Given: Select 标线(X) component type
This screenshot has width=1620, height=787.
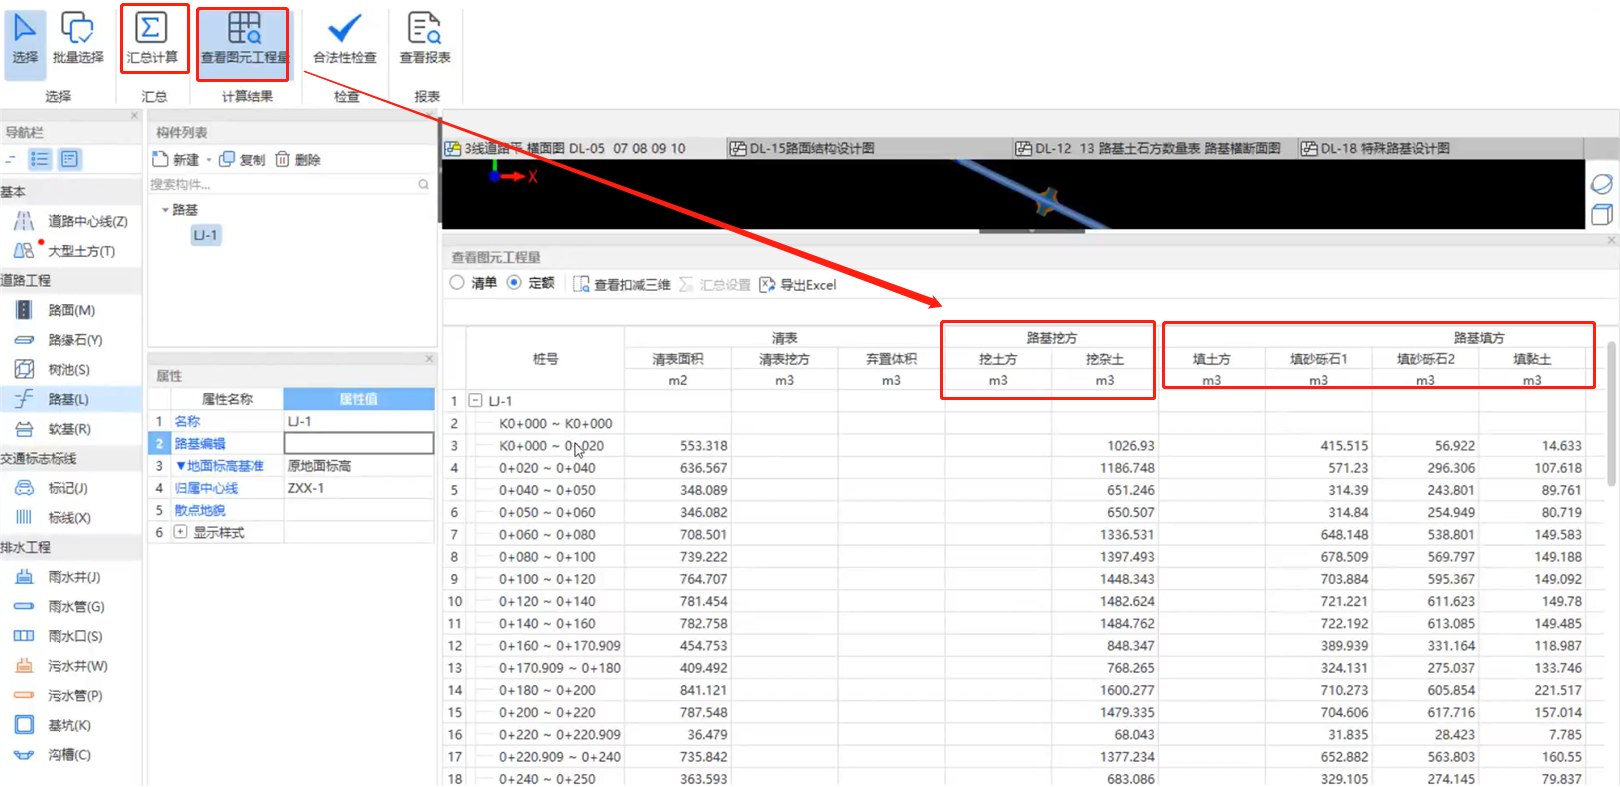Looking at the screenshot, I should pyautogui.click(x=54, y=517).
